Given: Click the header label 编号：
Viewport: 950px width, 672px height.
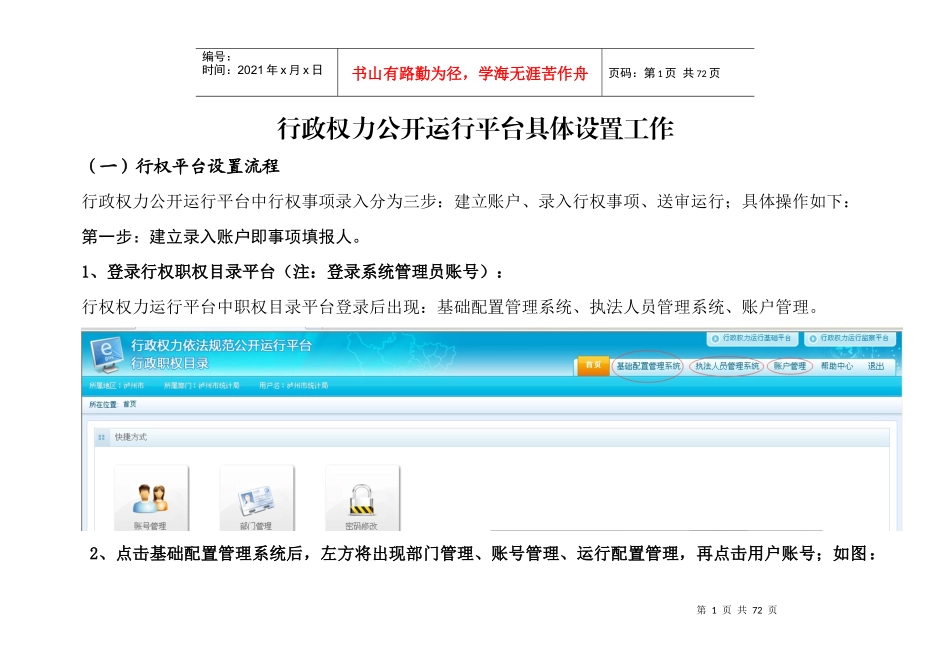Looking at the screenshot, I should click(x=217, y=57).
